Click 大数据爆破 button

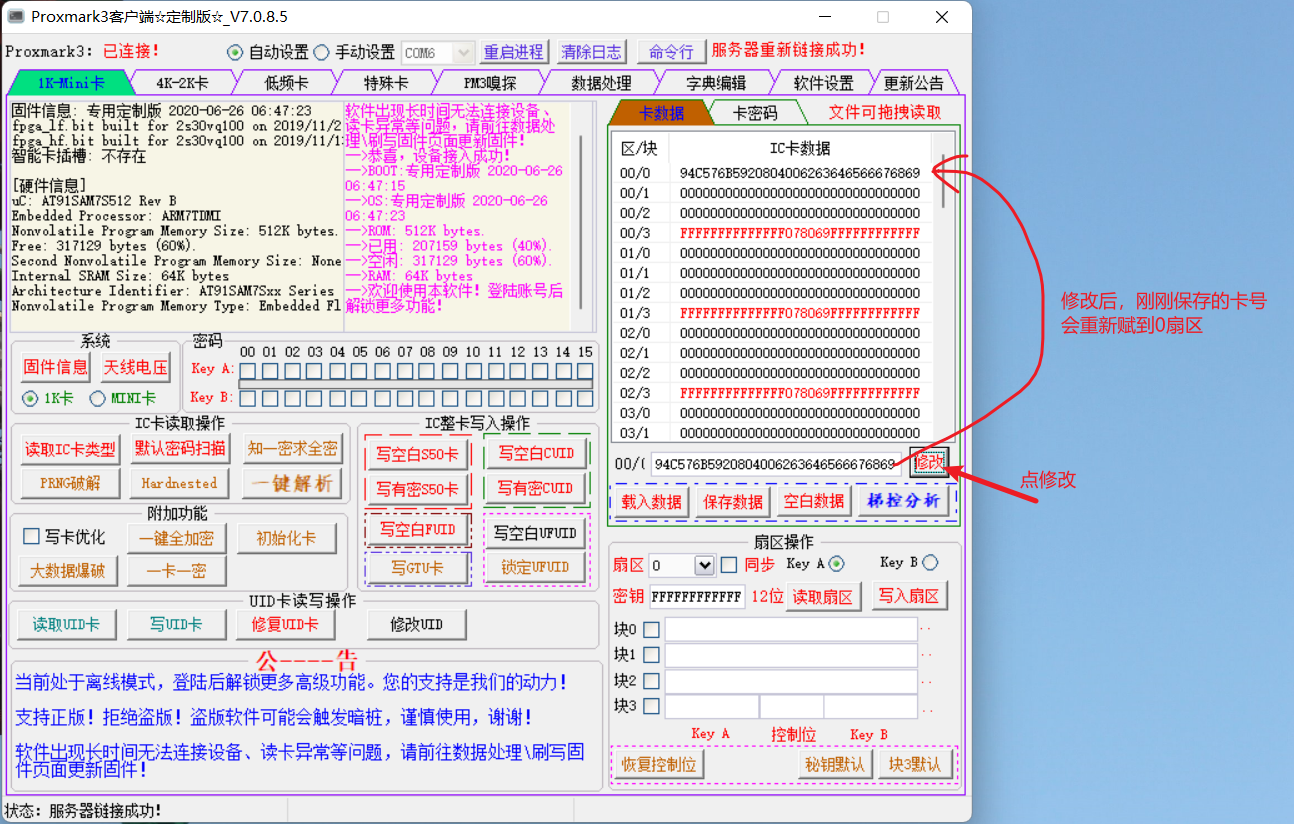pyautogui.click(x=67, y=571)
